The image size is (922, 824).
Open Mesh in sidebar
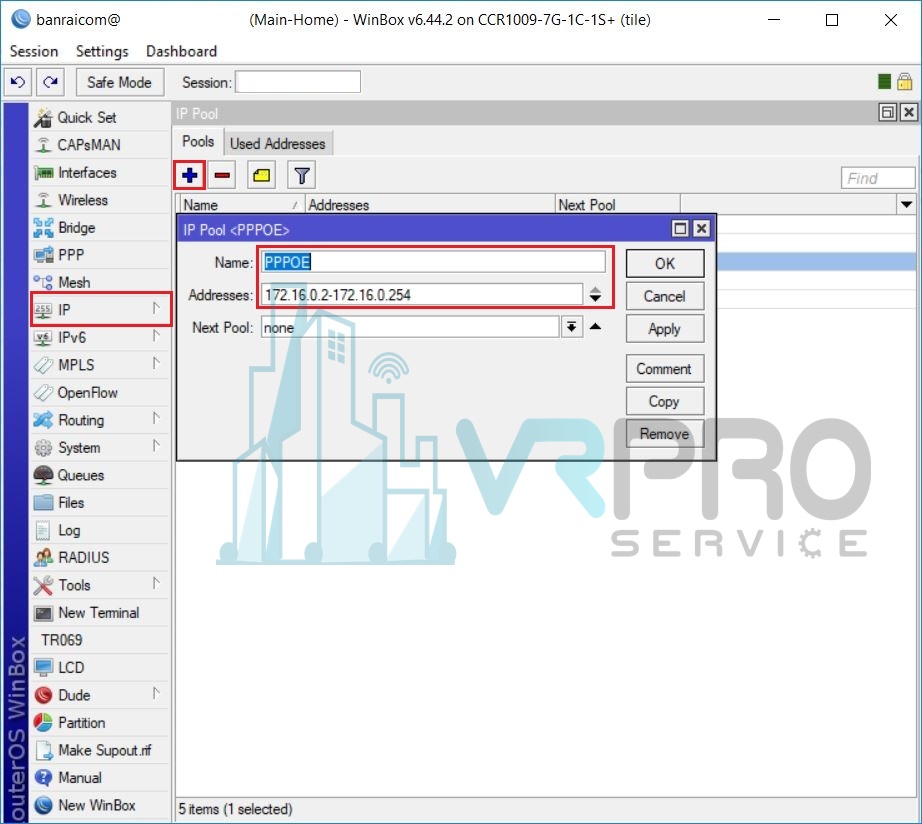tap(100, 282)
